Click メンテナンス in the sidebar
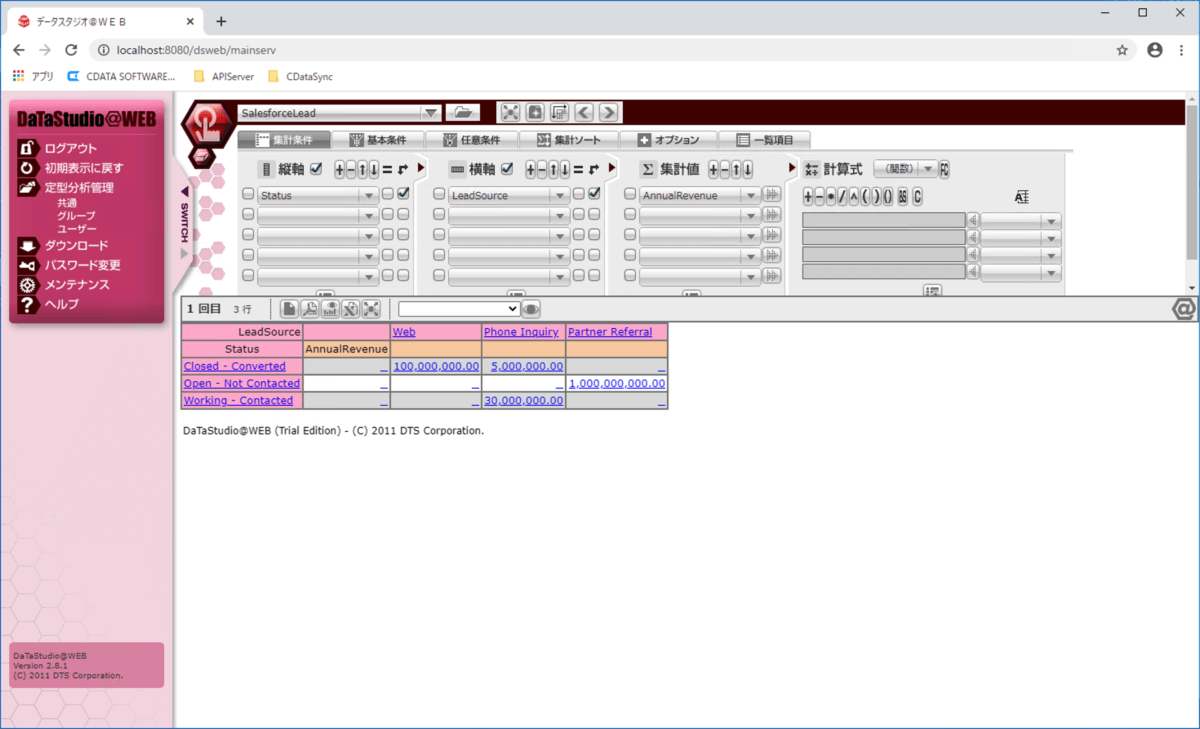 click(77, 284)
